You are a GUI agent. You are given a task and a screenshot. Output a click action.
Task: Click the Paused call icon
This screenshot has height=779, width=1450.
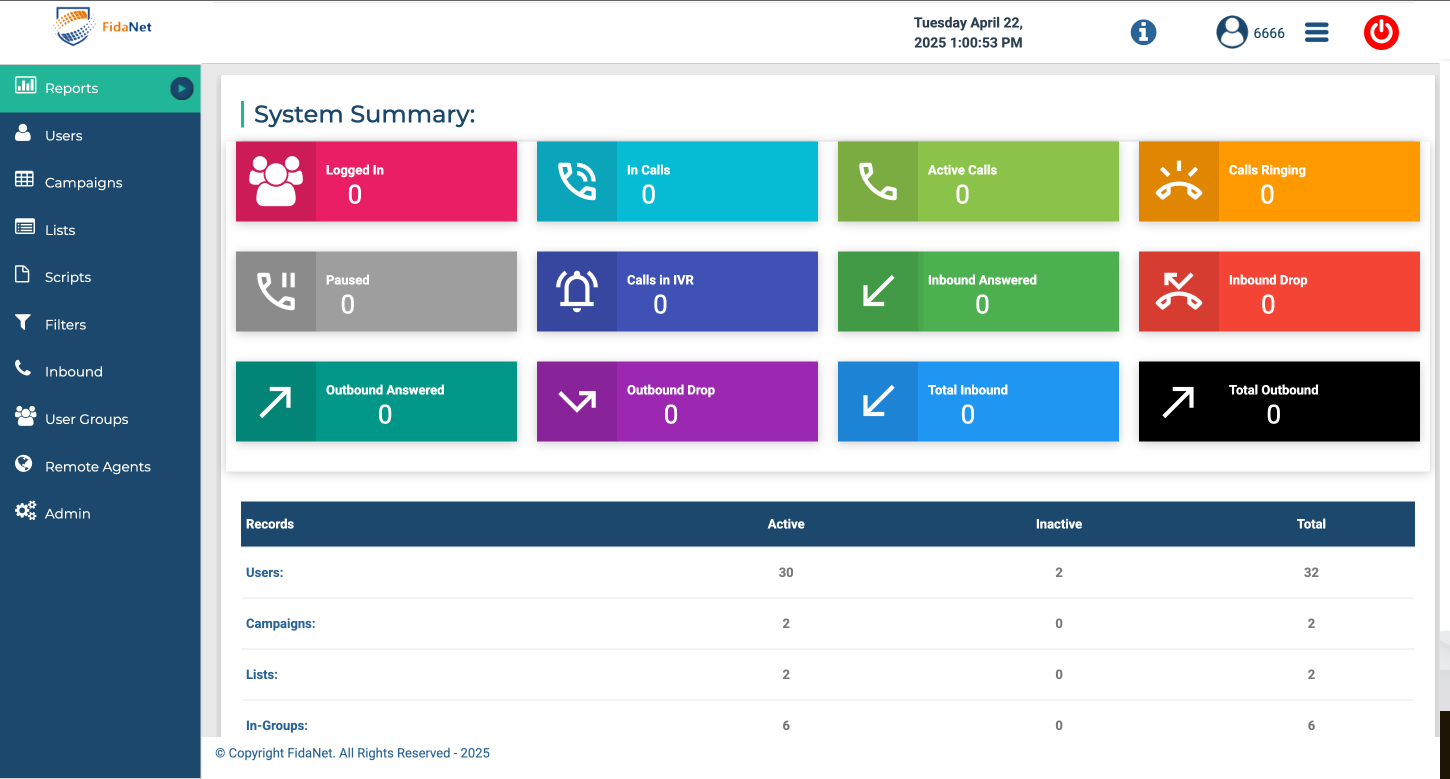[276, 291]
